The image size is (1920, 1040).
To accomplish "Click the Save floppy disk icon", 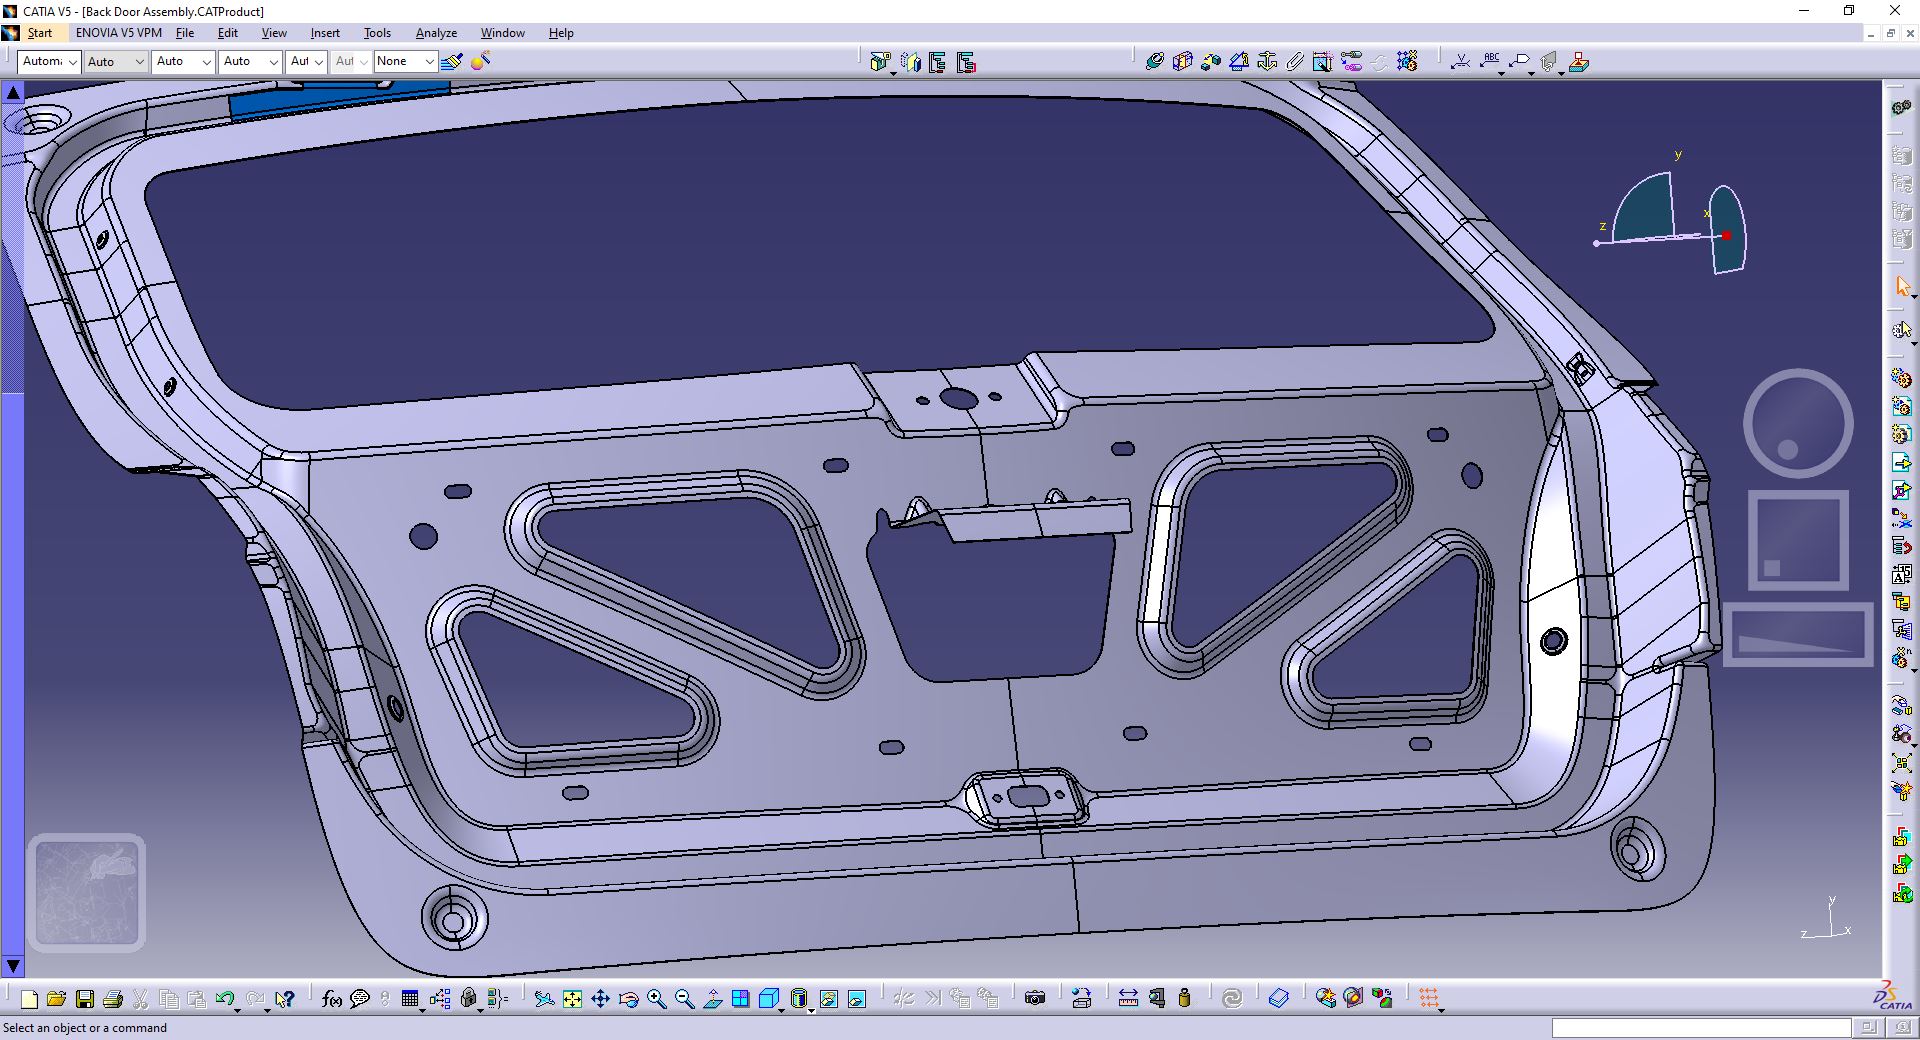I will (x=85, y=998).
